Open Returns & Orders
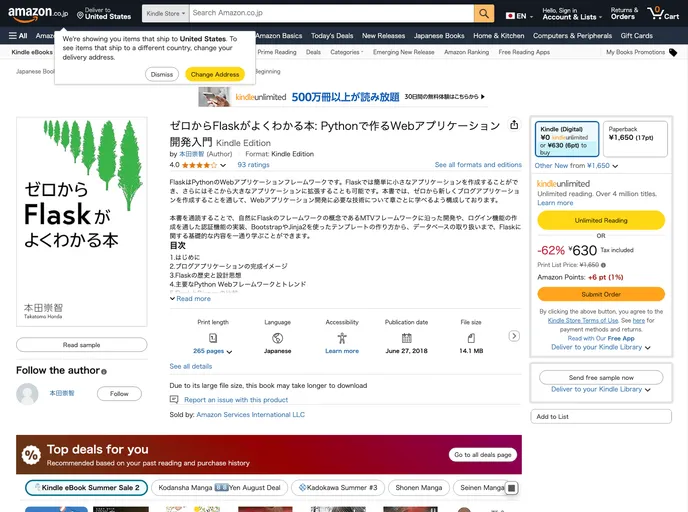 click(x=623, y=14)
